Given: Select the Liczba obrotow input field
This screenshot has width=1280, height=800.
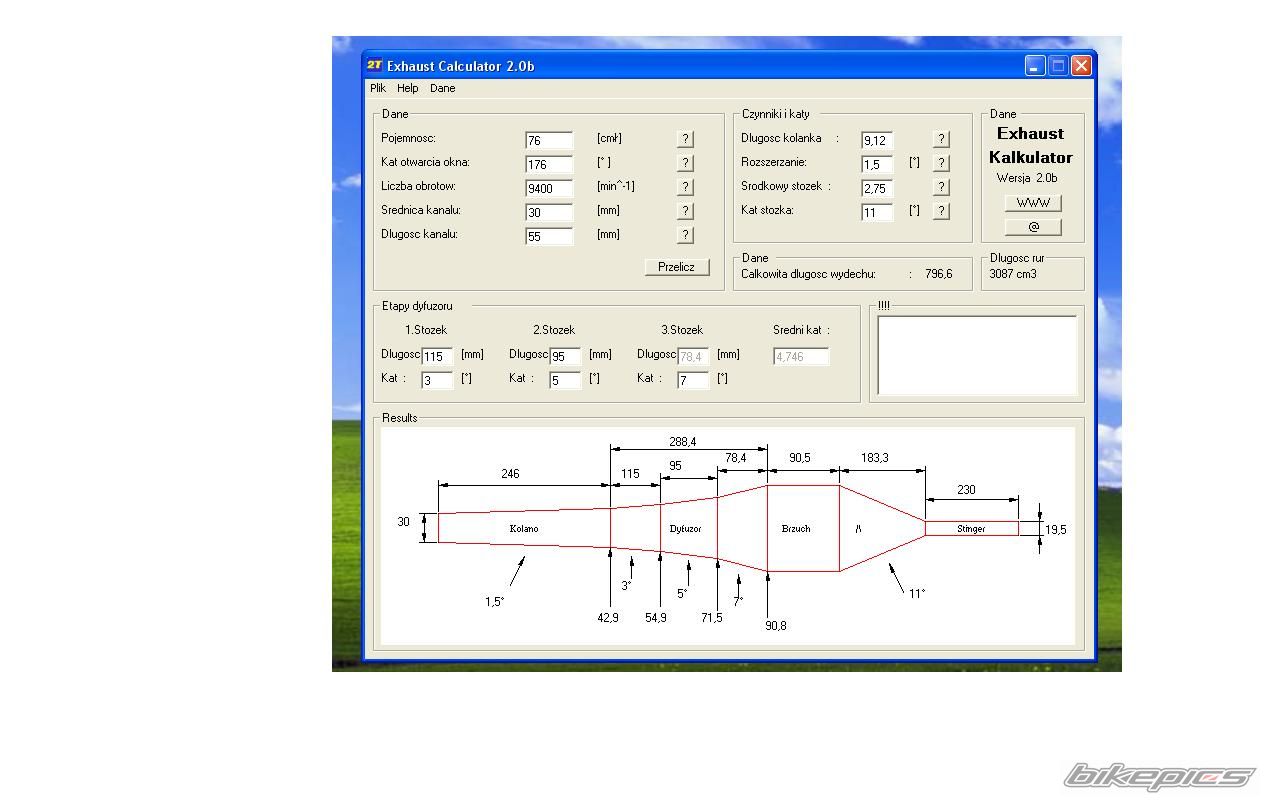Looking at the screenshot, I should tap(549, 188).
